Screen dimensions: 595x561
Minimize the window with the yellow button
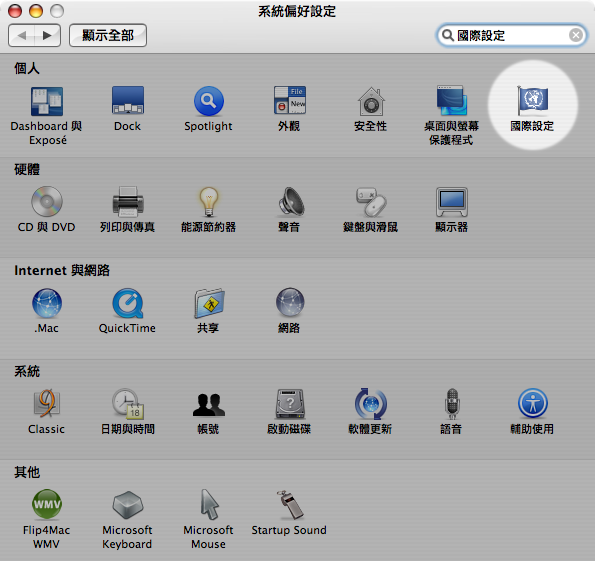[x=36, y=11]
